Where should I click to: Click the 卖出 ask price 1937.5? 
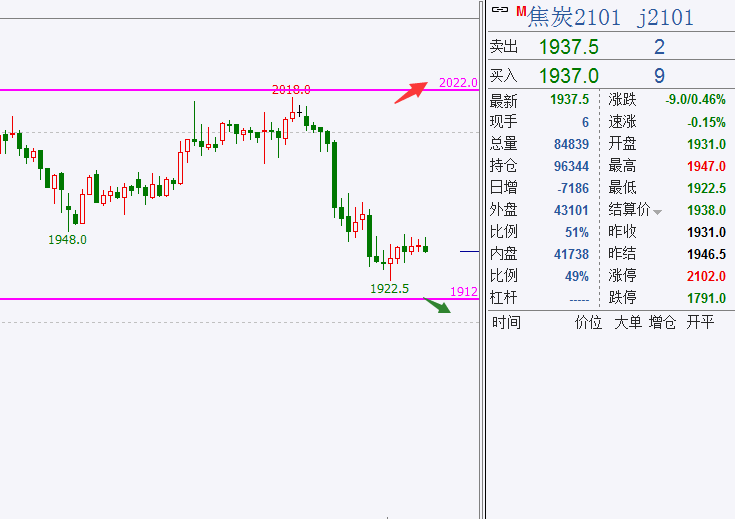coord(568,47)
